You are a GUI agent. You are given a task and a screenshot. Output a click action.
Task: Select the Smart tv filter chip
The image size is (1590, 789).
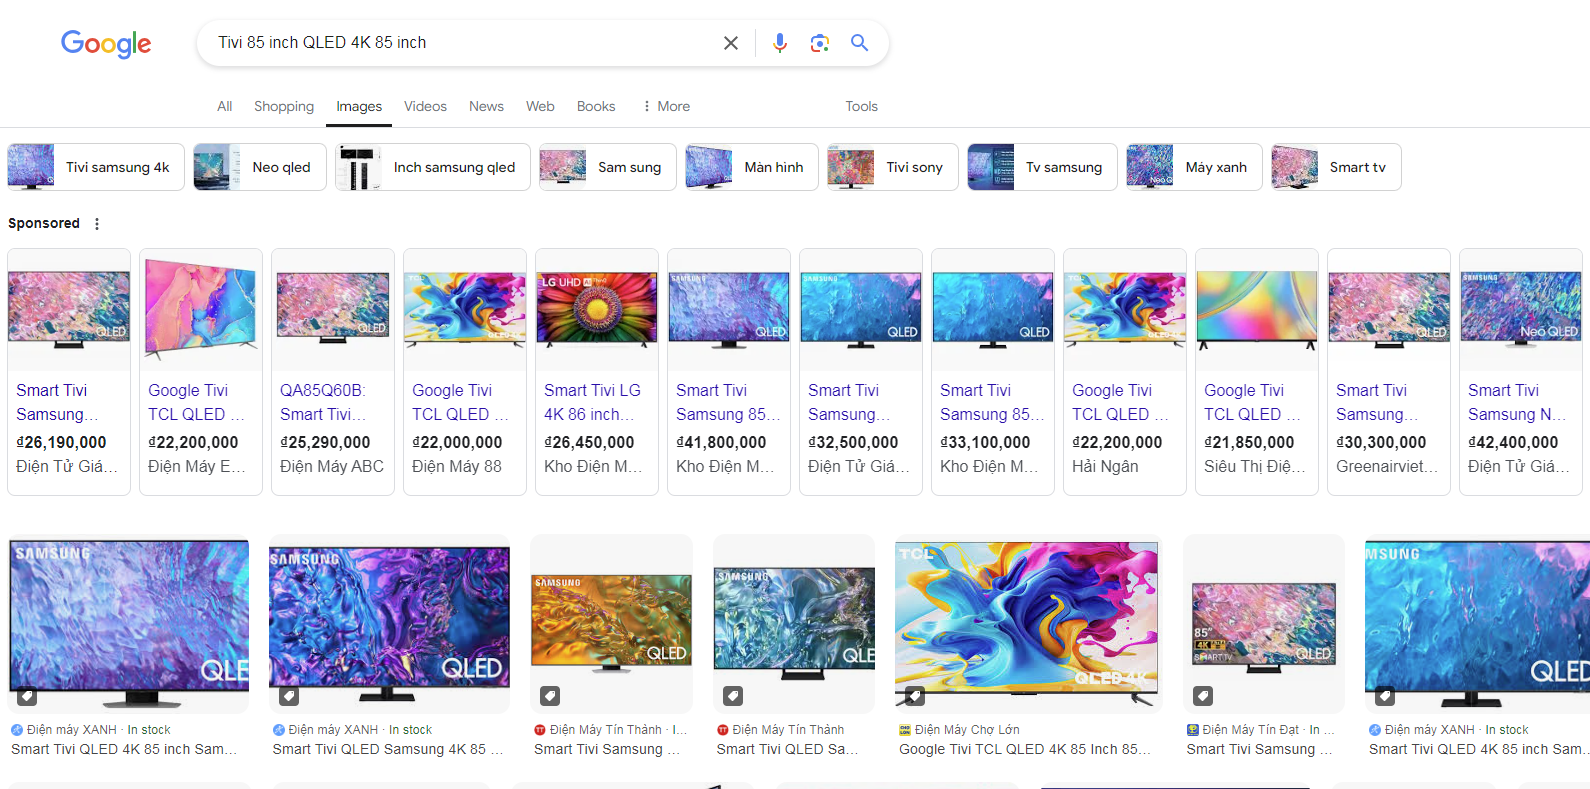tap(1336, 167)
